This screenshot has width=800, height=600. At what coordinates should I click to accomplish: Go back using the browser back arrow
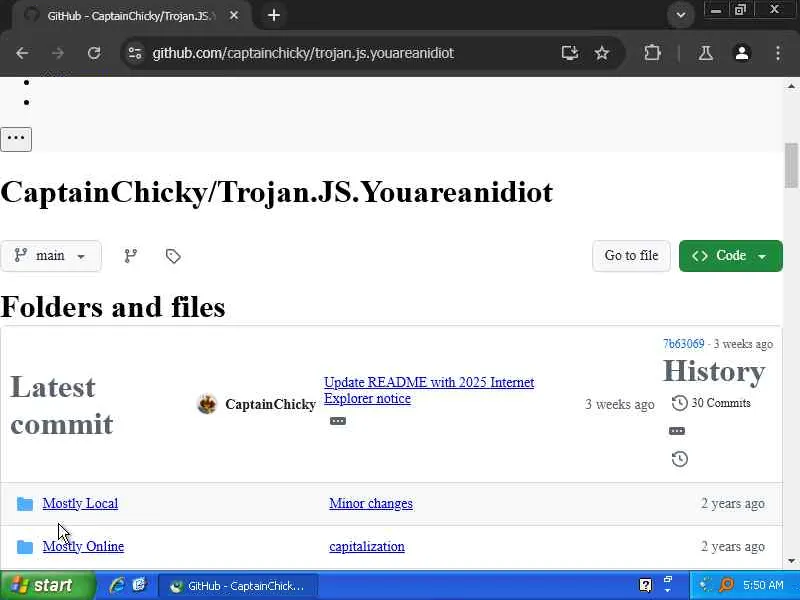click(x=22, y=53)
